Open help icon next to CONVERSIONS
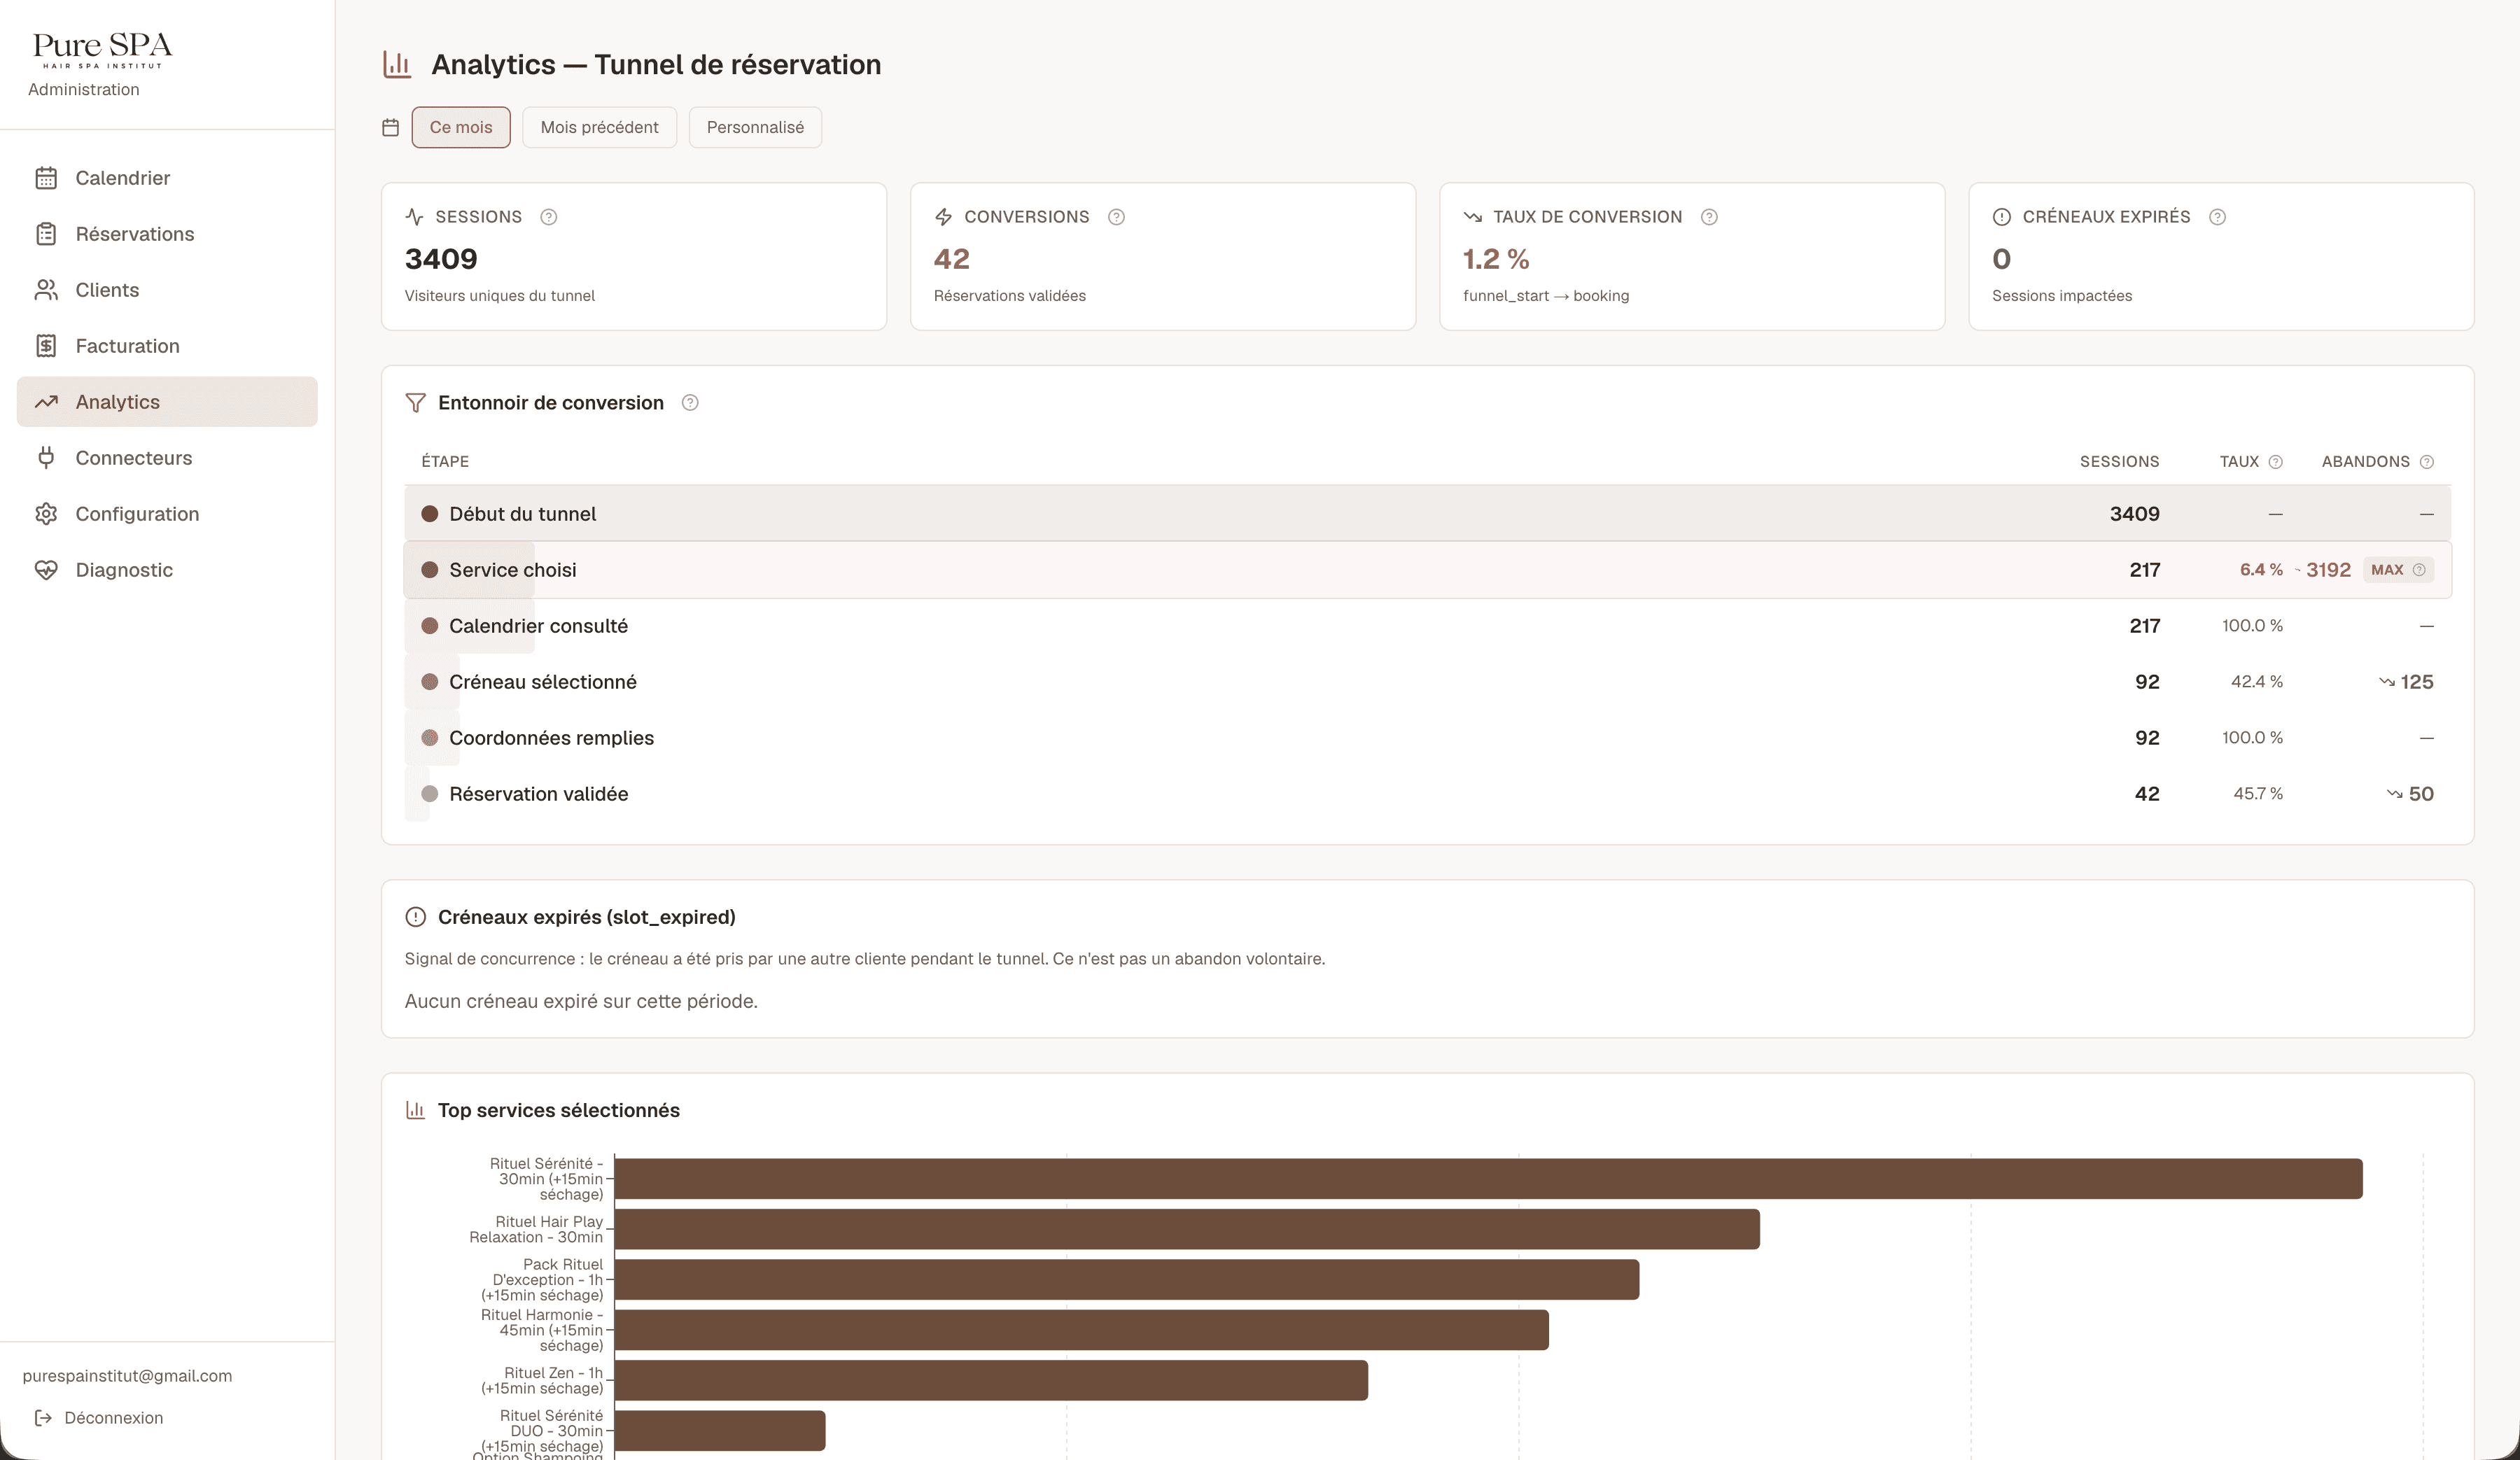Image resolution: width=2520 pixels, height=1460 pixels. pos(1116,217)
